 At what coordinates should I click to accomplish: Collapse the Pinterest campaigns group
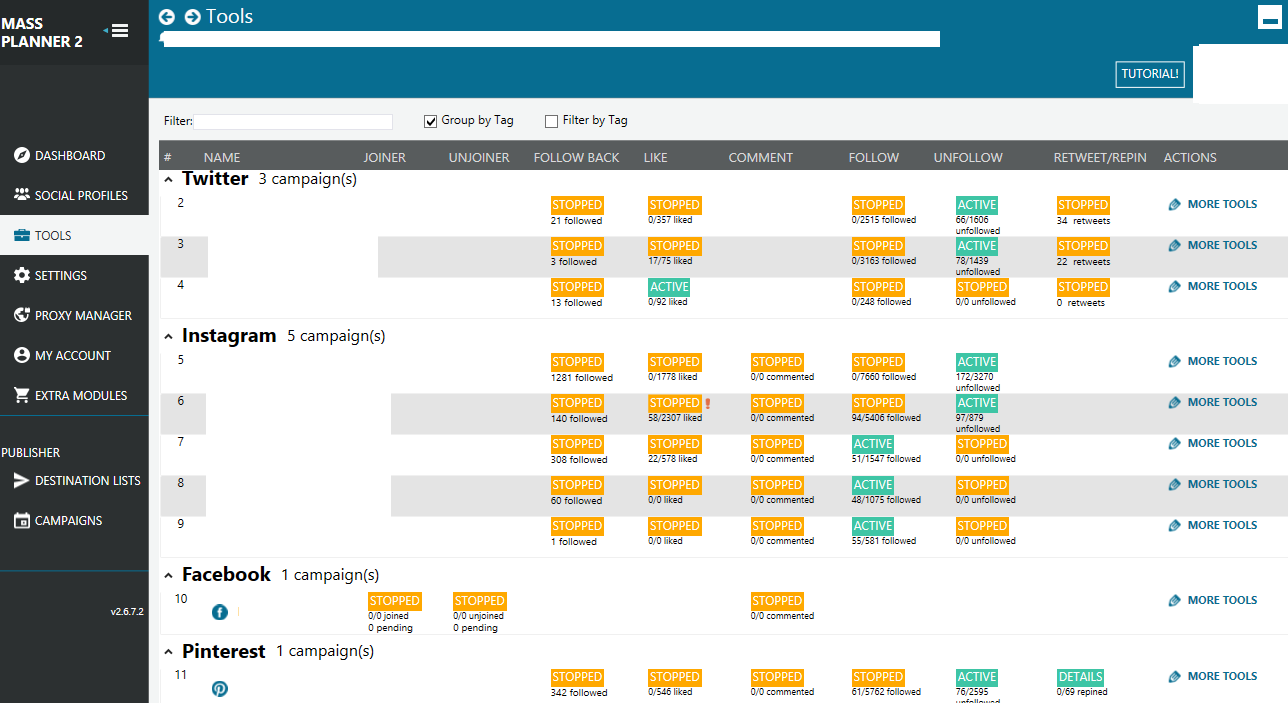(168, 652)
